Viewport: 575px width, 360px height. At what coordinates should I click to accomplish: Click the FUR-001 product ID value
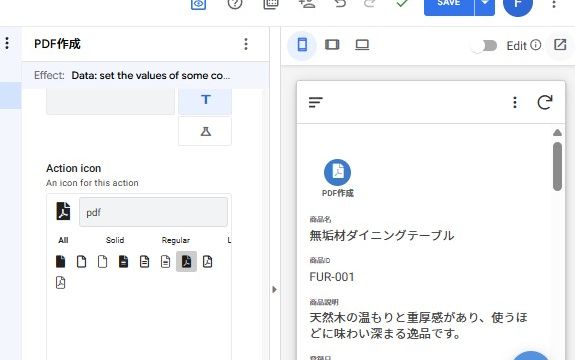[332, 277]
